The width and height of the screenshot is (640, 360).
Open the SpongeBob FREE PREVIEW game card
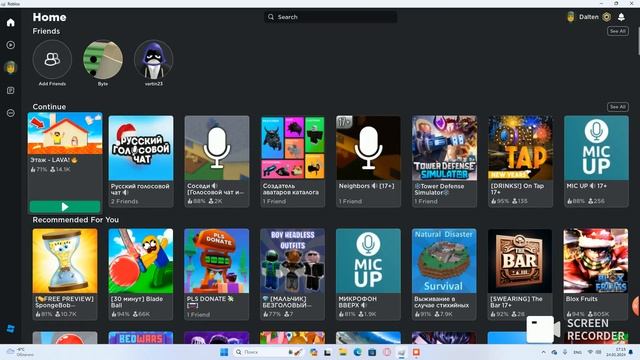coord(65,274)
